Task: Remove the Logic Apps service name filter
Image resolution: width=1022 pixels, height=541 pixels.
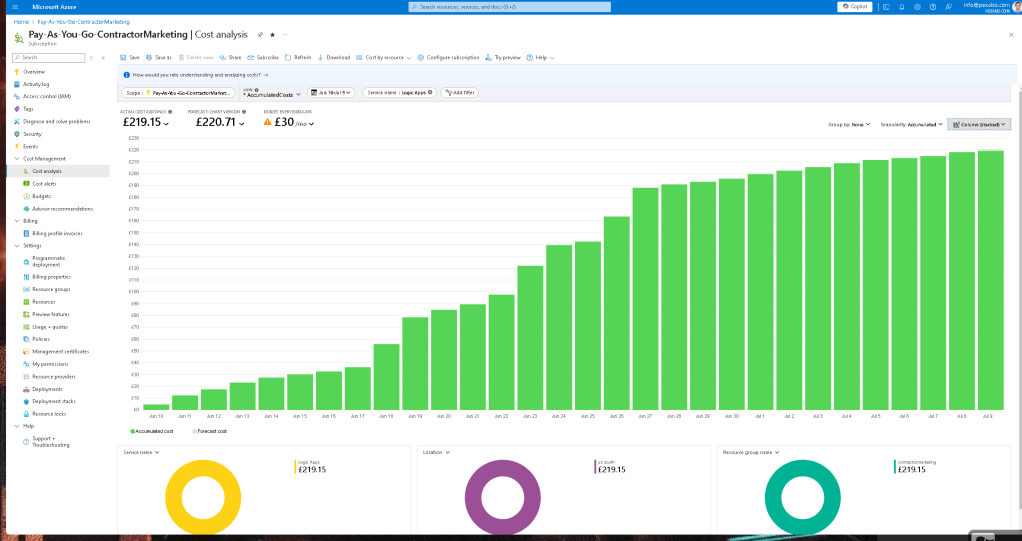Action: point(430,93)
